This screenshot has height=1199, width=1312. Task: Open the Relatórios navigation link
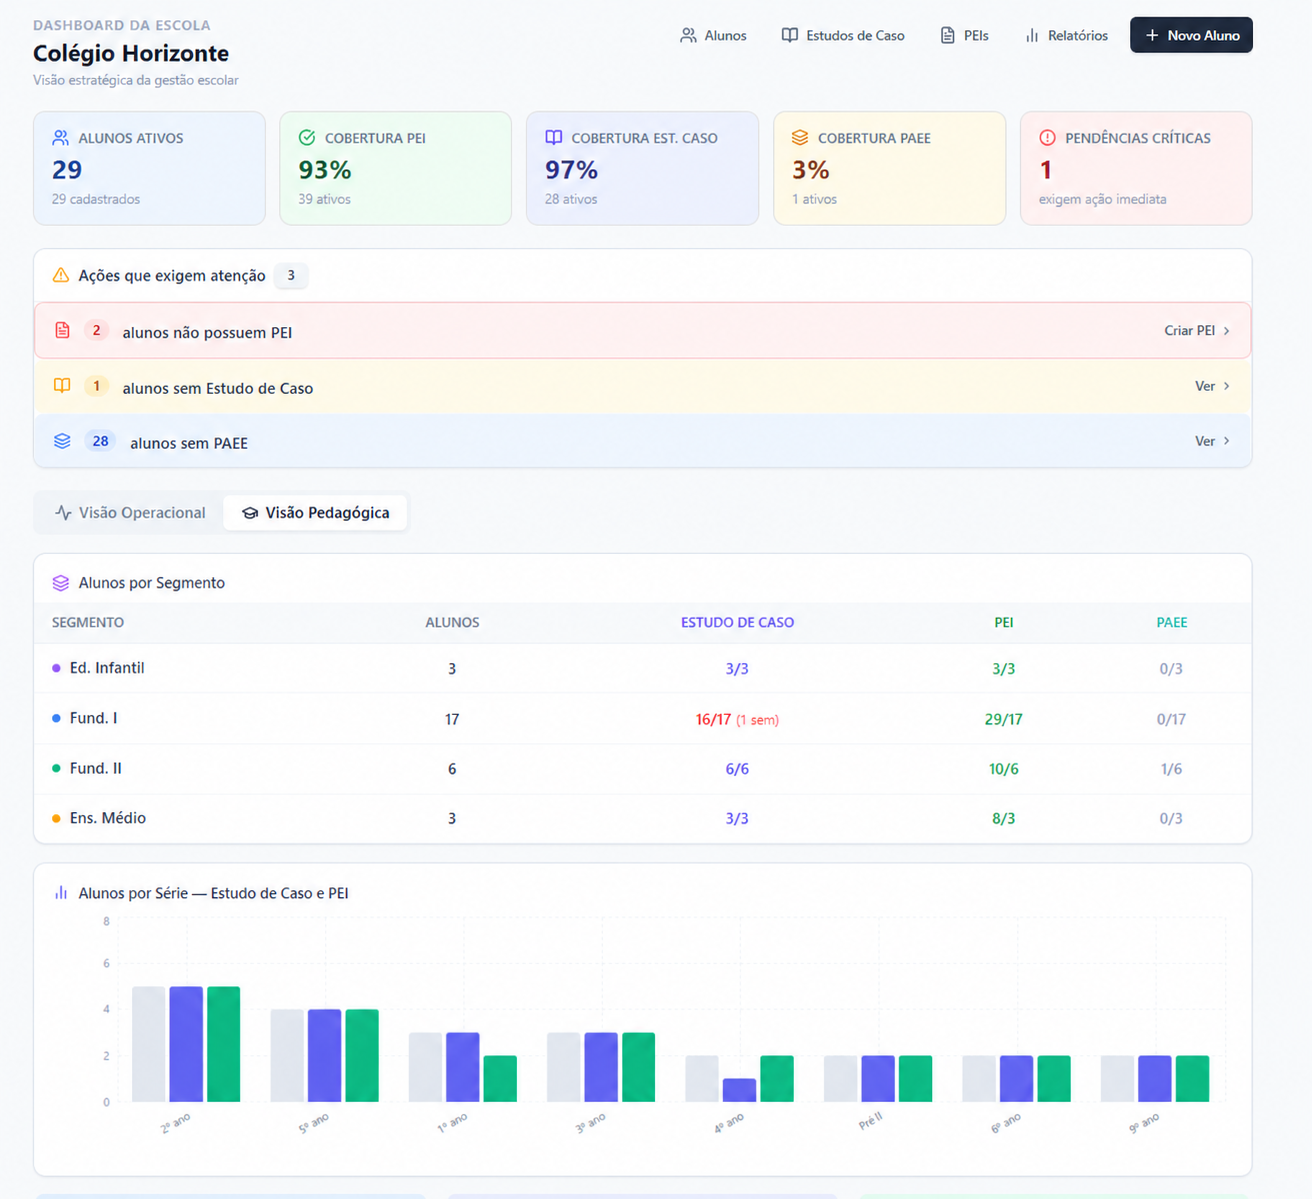pyautogui.click(x=1066, y=35)
